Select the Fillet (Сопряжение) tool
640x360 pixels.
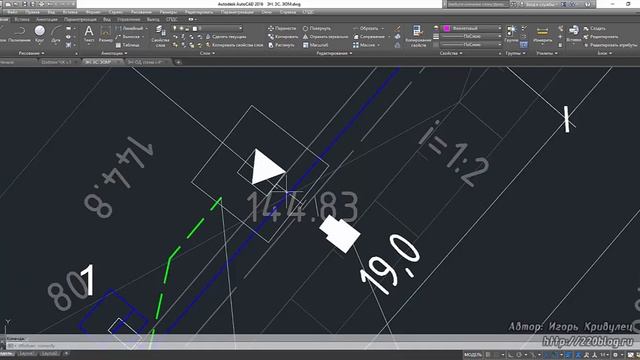[x=369, y=37]
